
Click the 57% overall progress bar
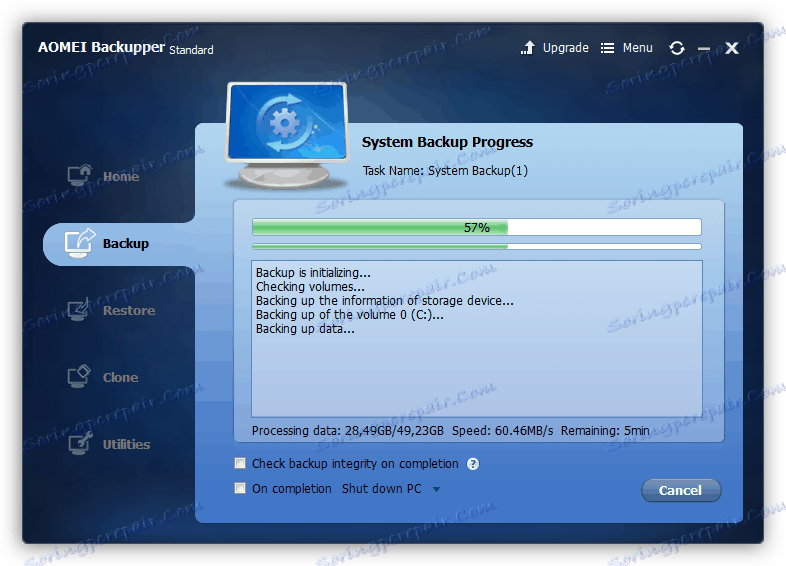[x=477, y=227]
